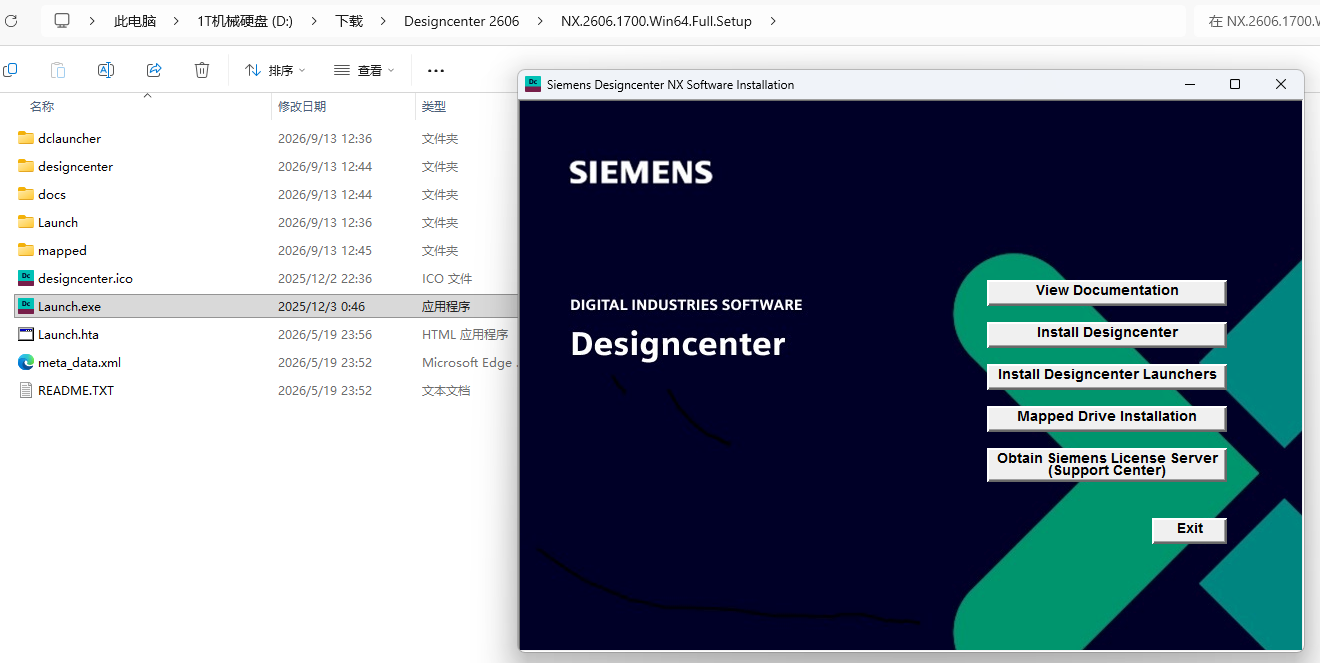Select the docs folder name
1320x663 pixels.
(52, 194)
